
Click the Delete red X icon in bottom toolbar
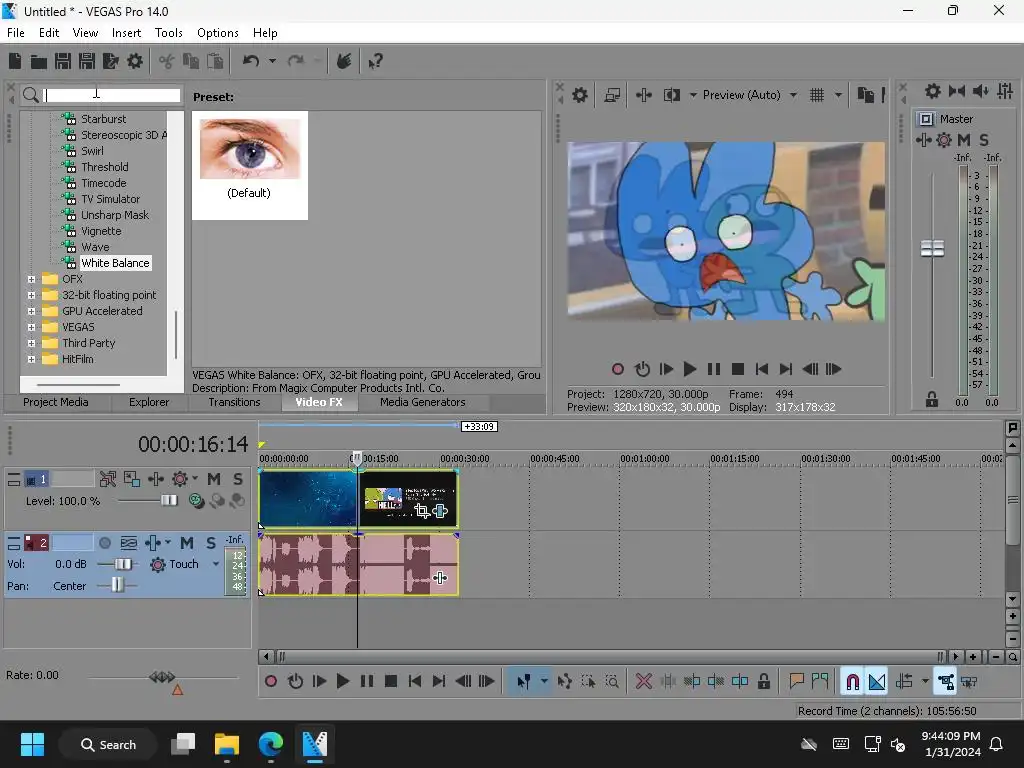pyautogui.click(x=643, y=682)
